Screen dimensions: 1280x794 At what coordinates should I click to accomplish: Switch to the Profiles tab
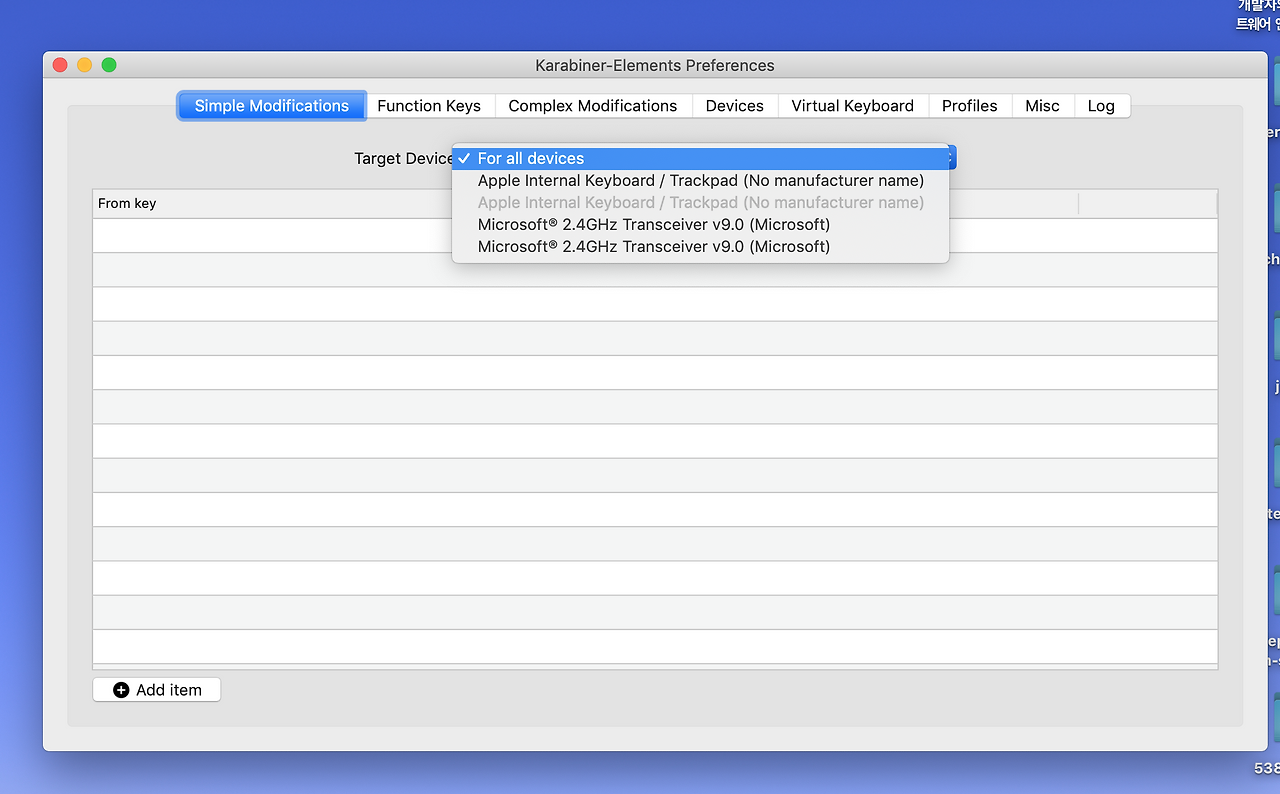(x=970, y=106)
